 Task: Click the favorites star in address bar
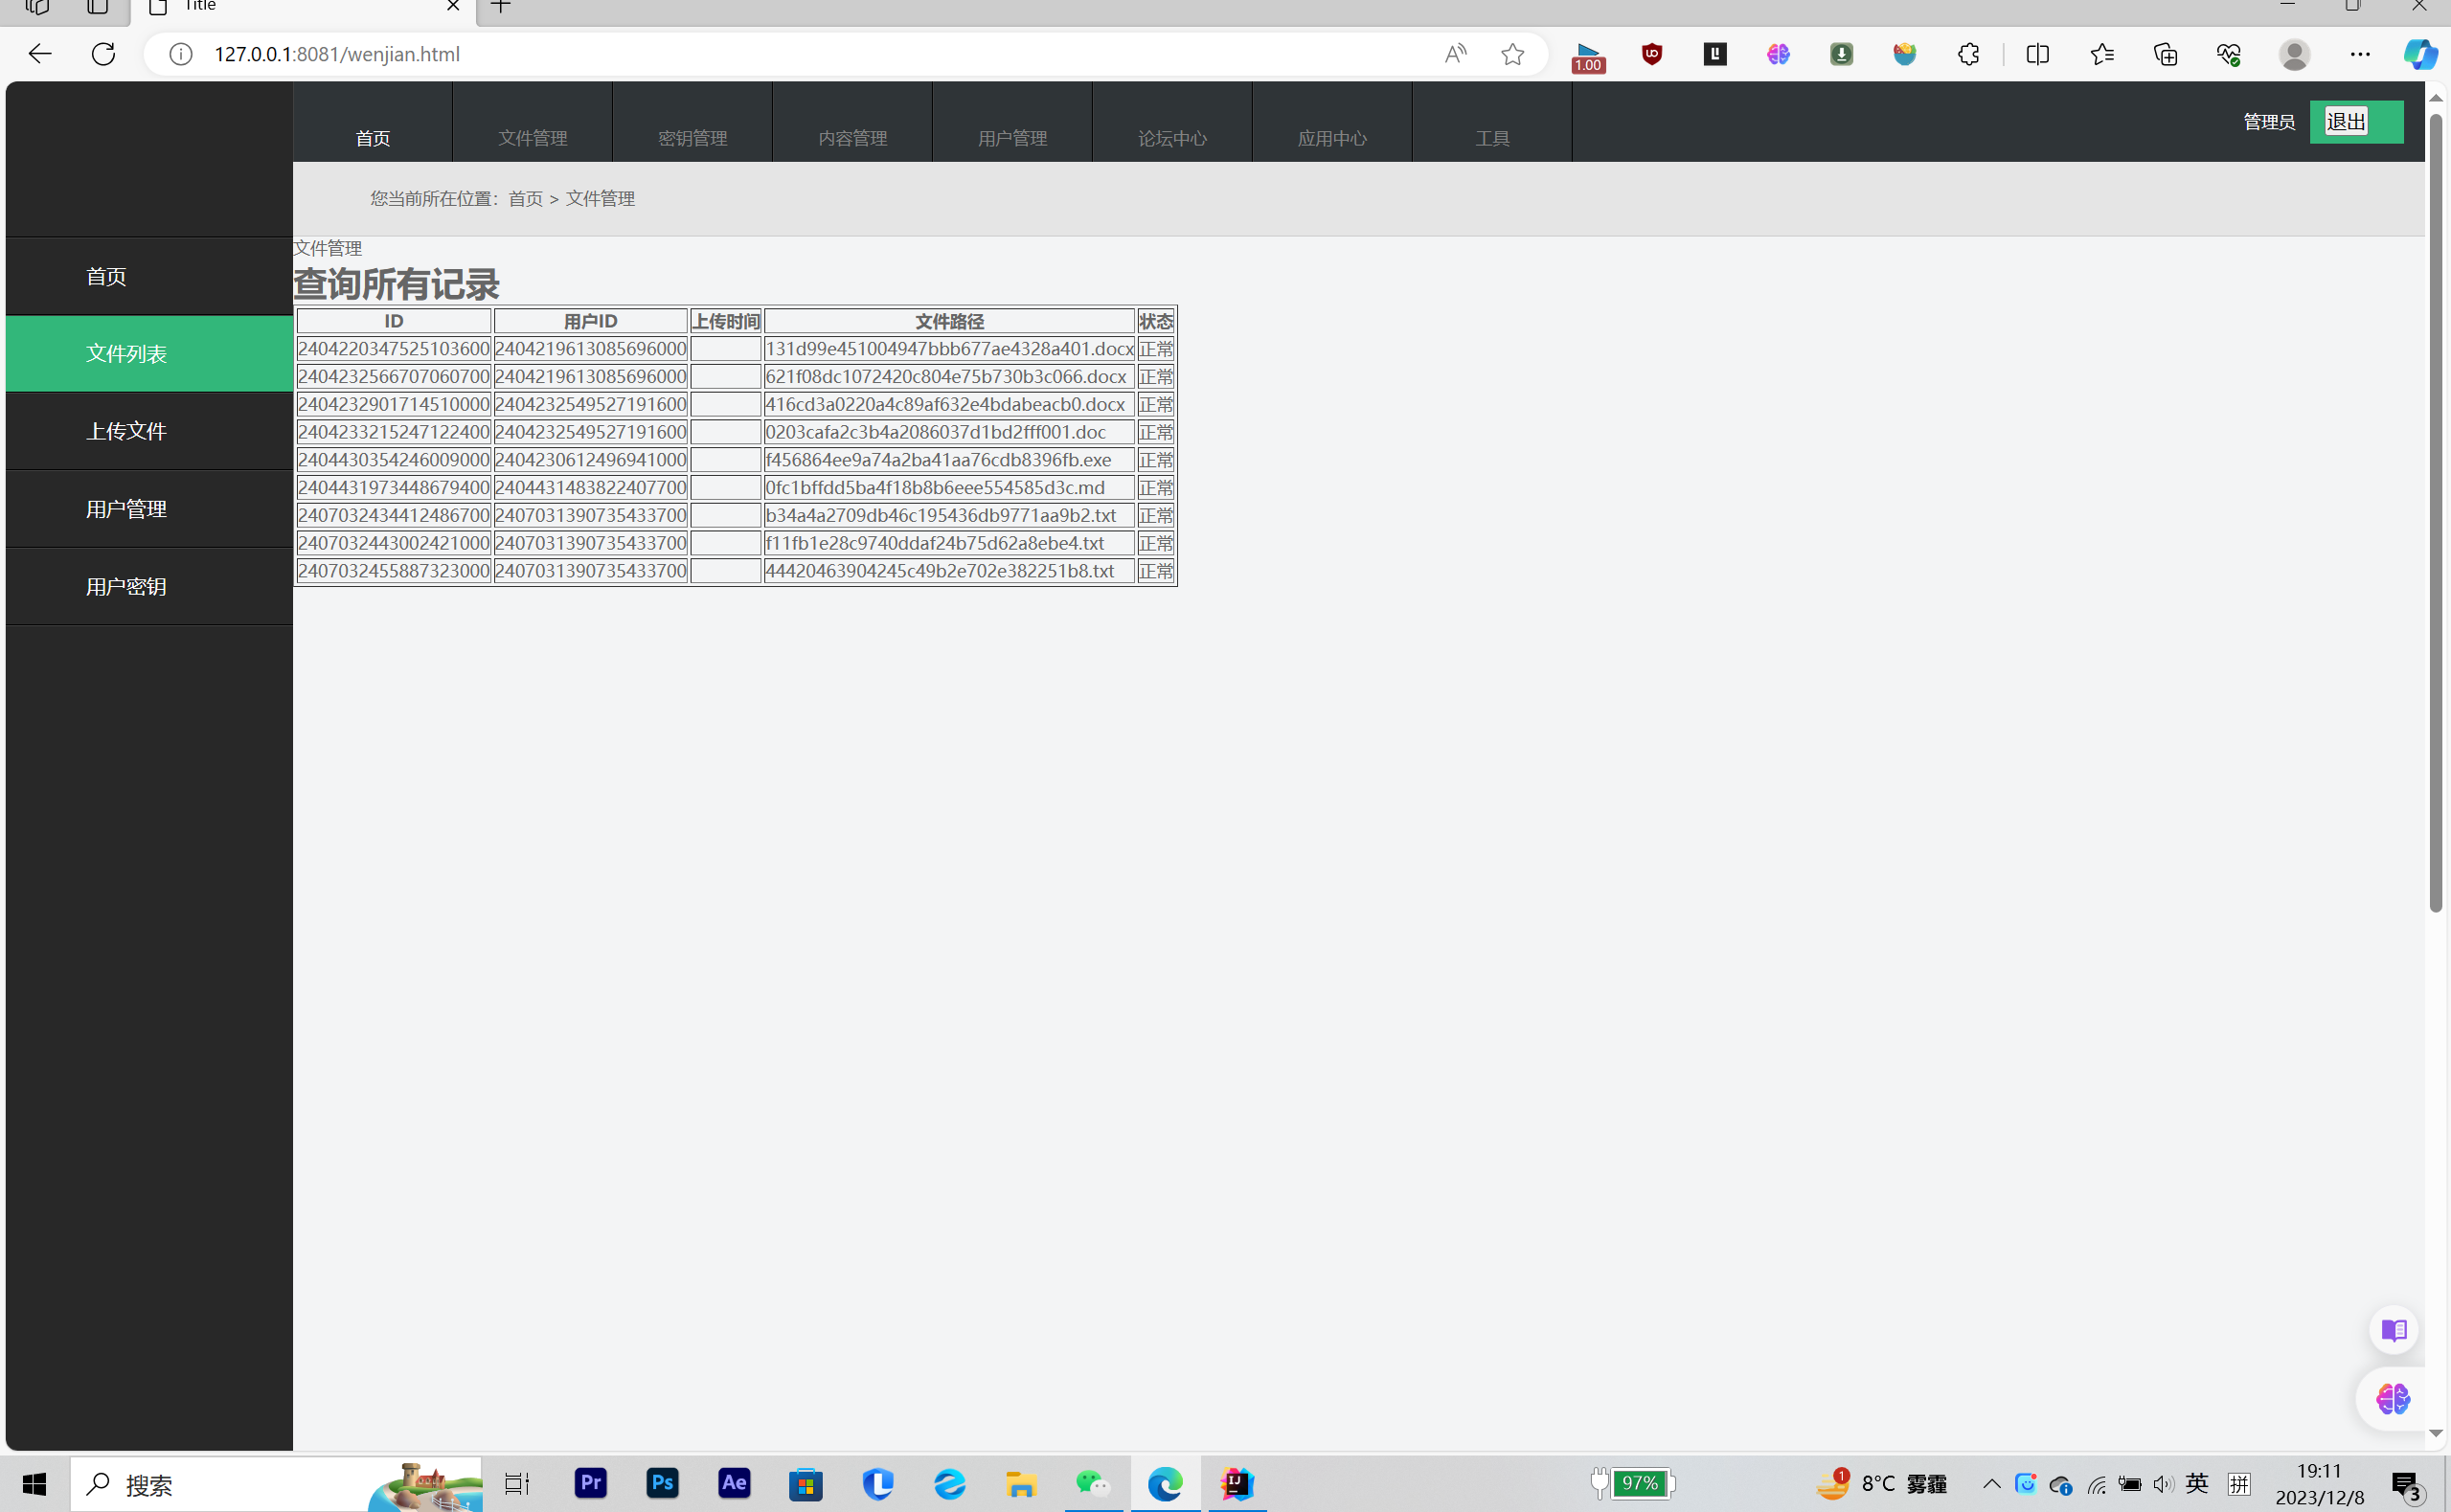coord(1512,54)
